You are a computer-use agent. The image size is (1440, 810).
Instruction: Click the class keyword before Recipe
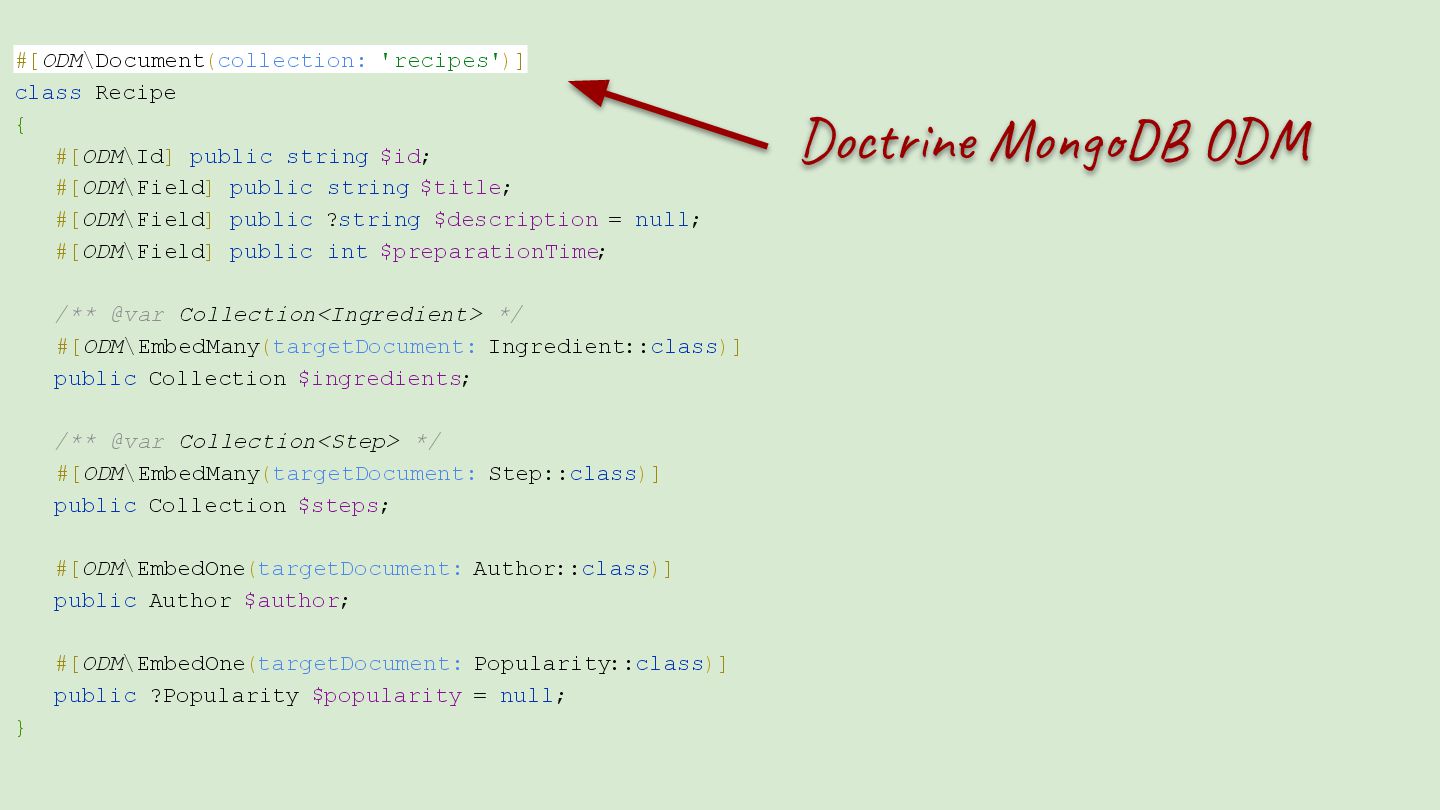pyautogui.click(x=48, y=93)
